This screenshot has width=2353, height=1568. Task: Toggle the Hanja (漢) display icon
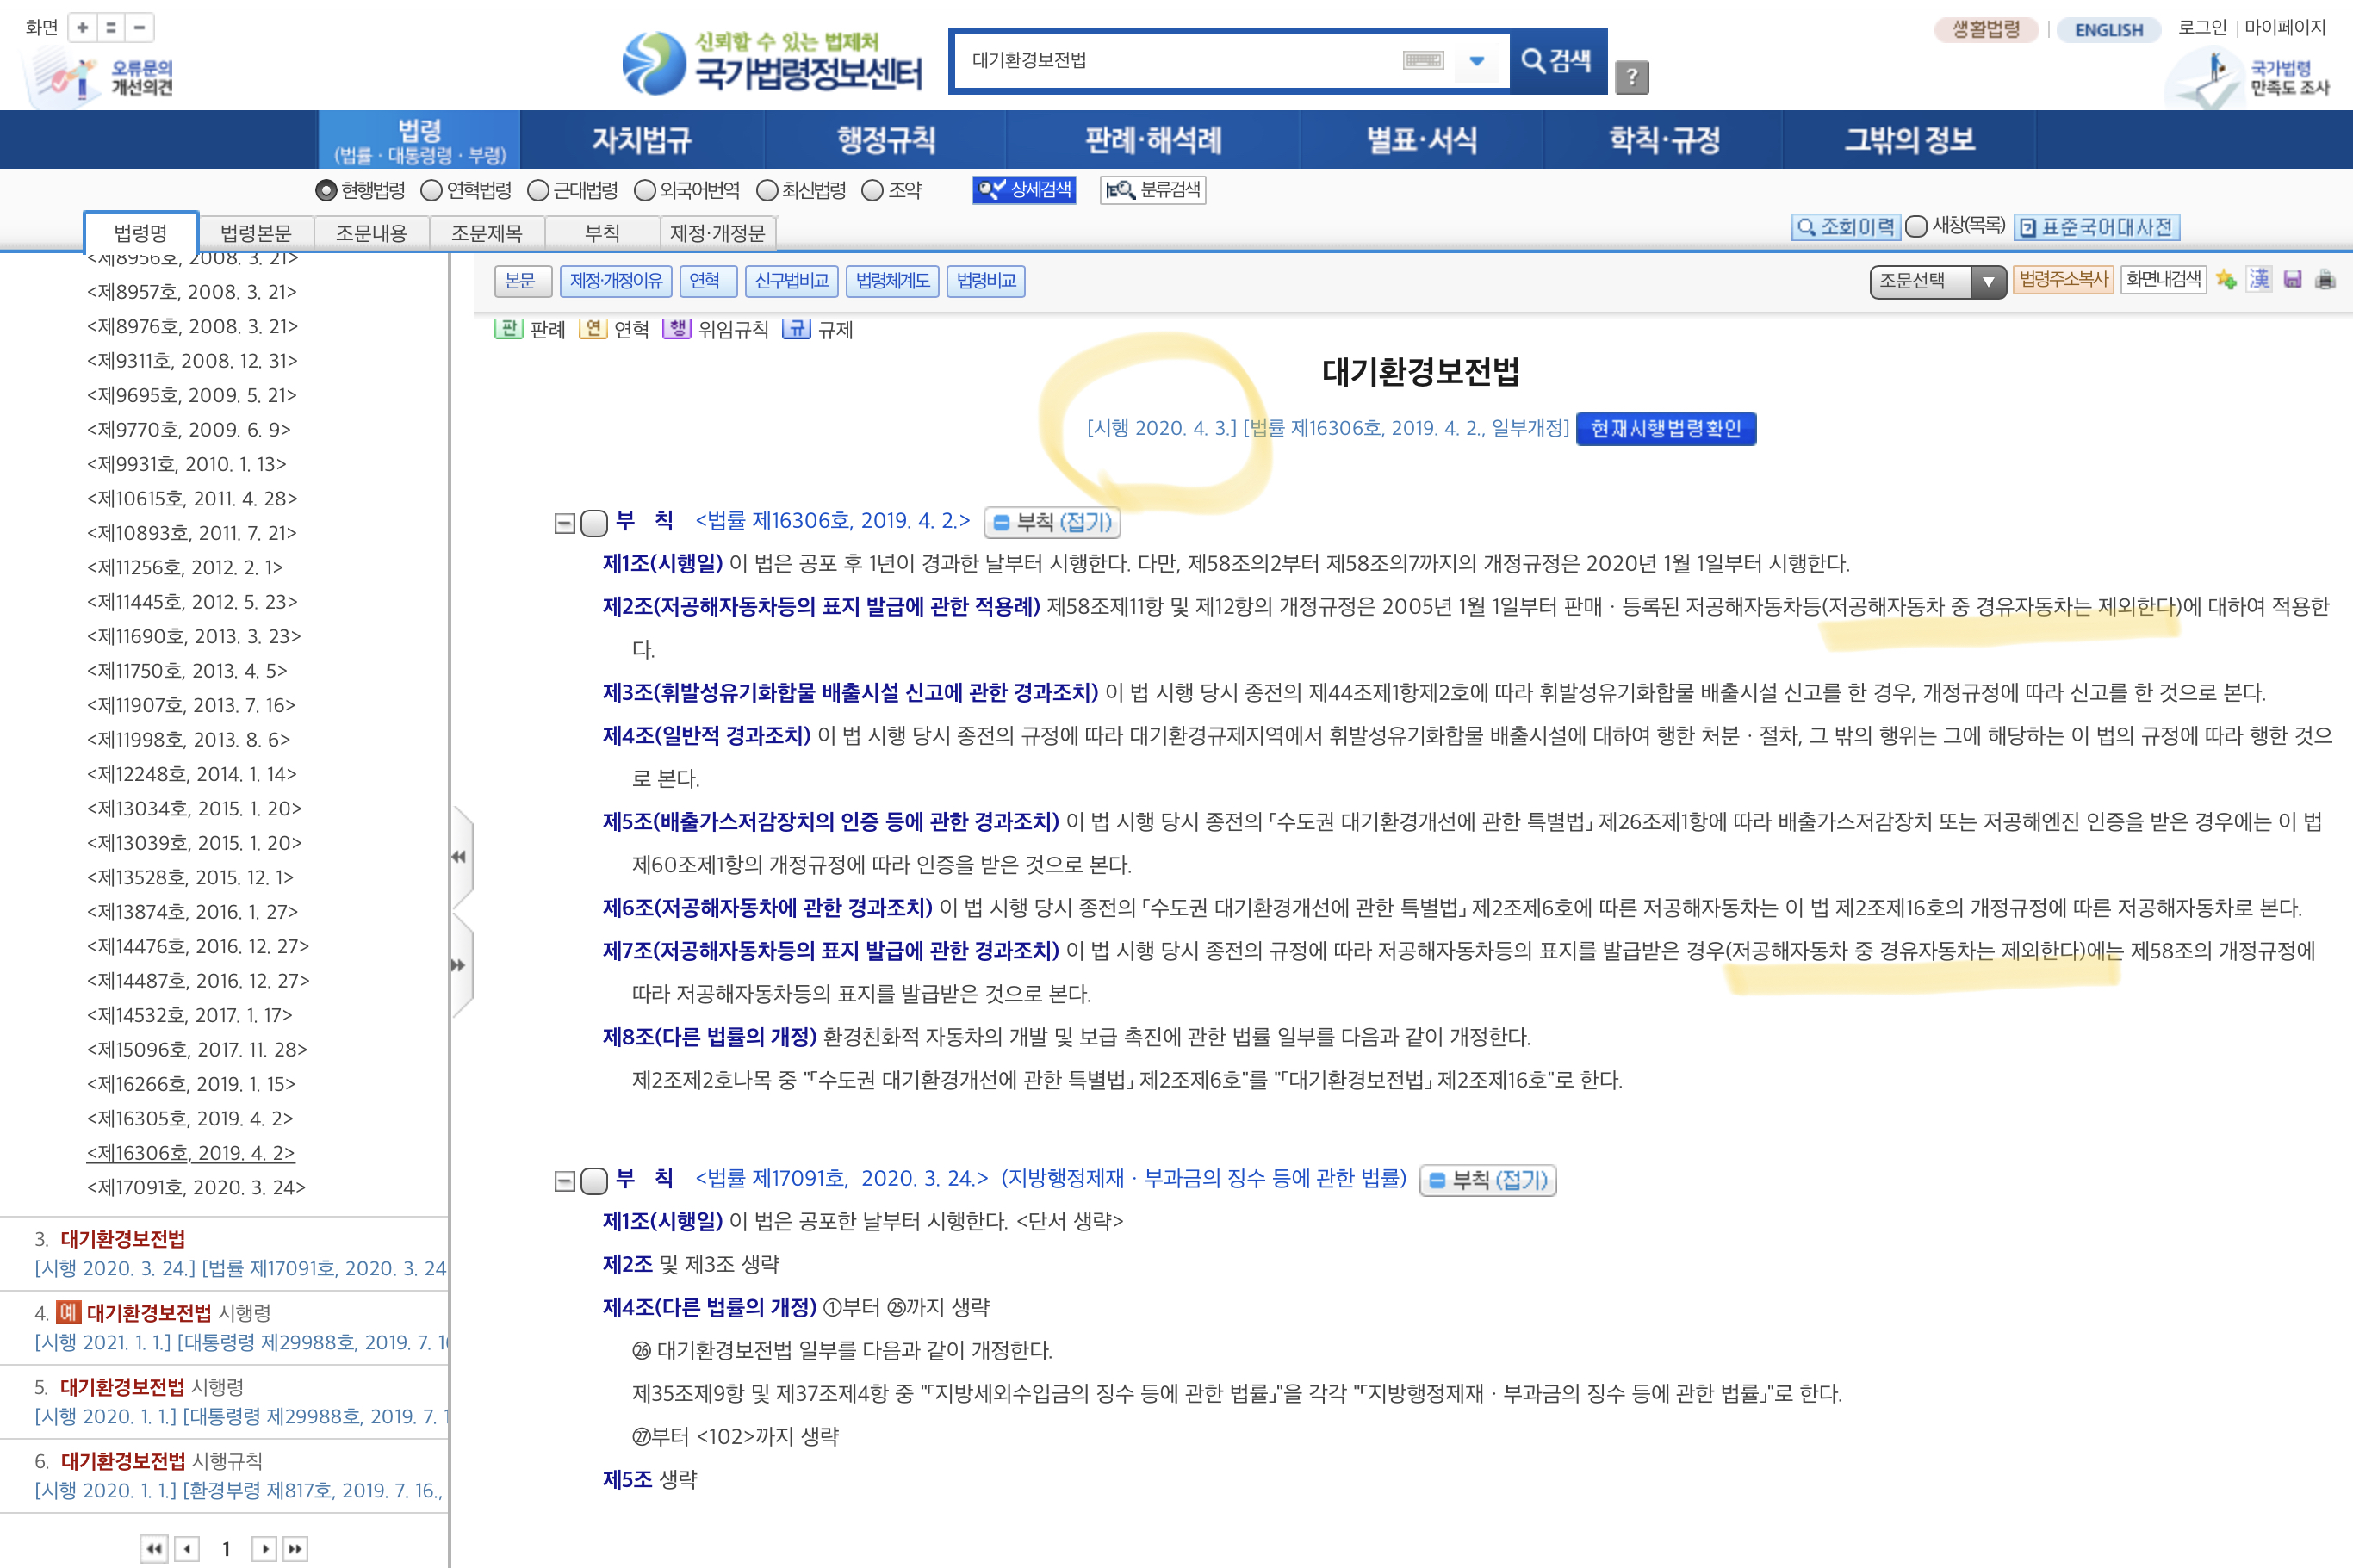[2259, 280]
